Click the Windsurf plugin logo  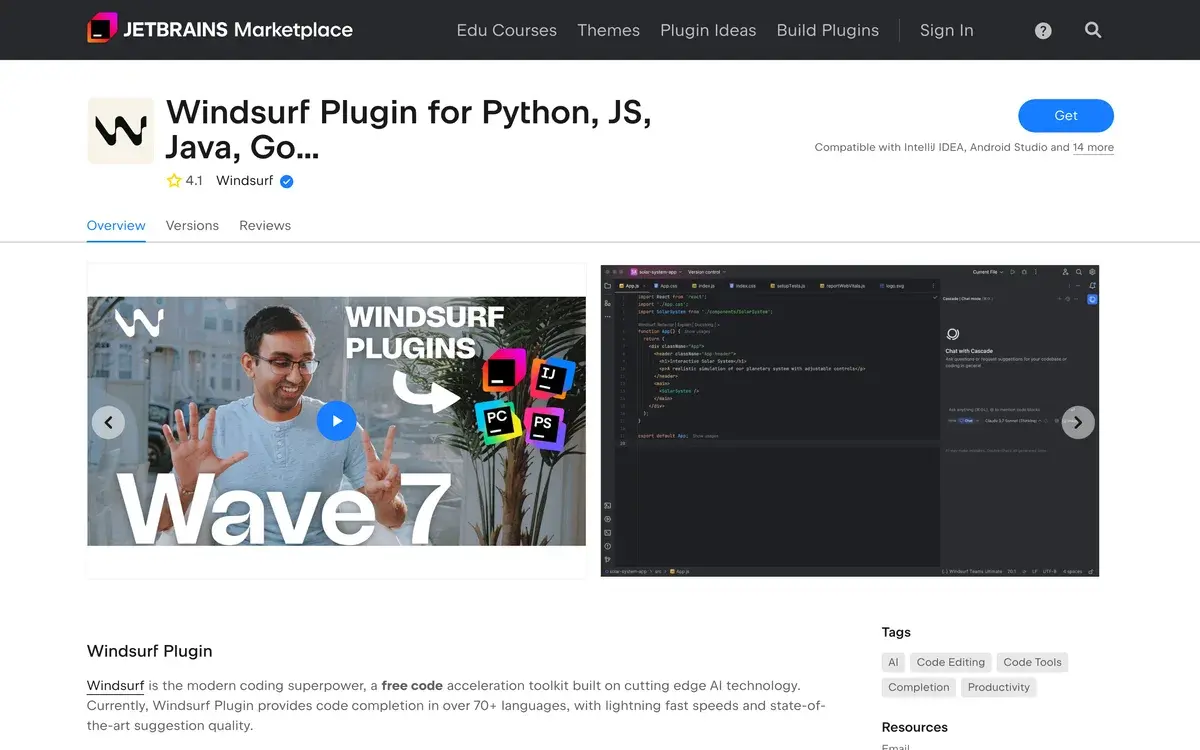[x=121, y=130]
